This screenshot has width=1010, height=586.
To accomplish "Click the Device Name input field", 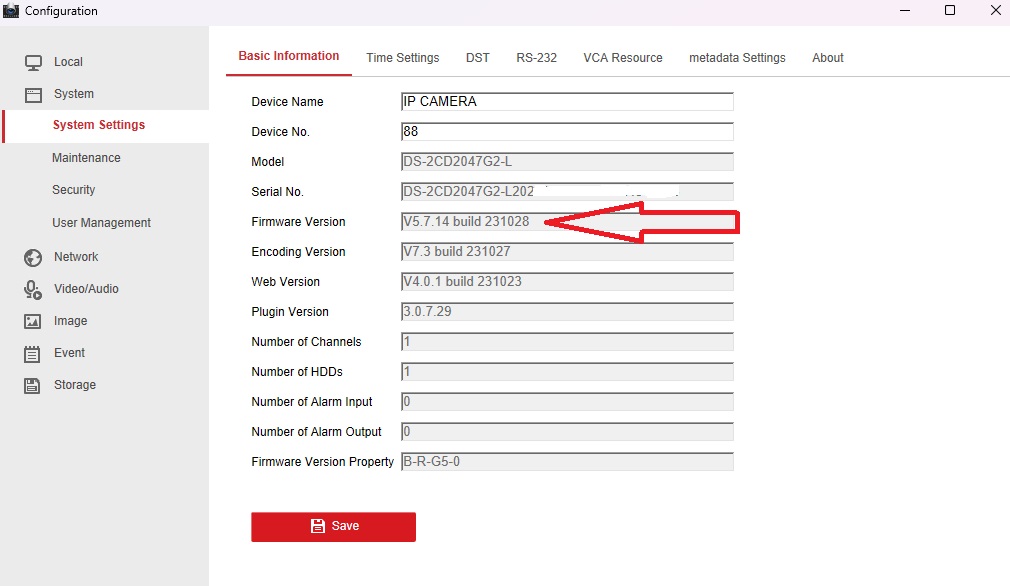I will (x=567, y=102).
